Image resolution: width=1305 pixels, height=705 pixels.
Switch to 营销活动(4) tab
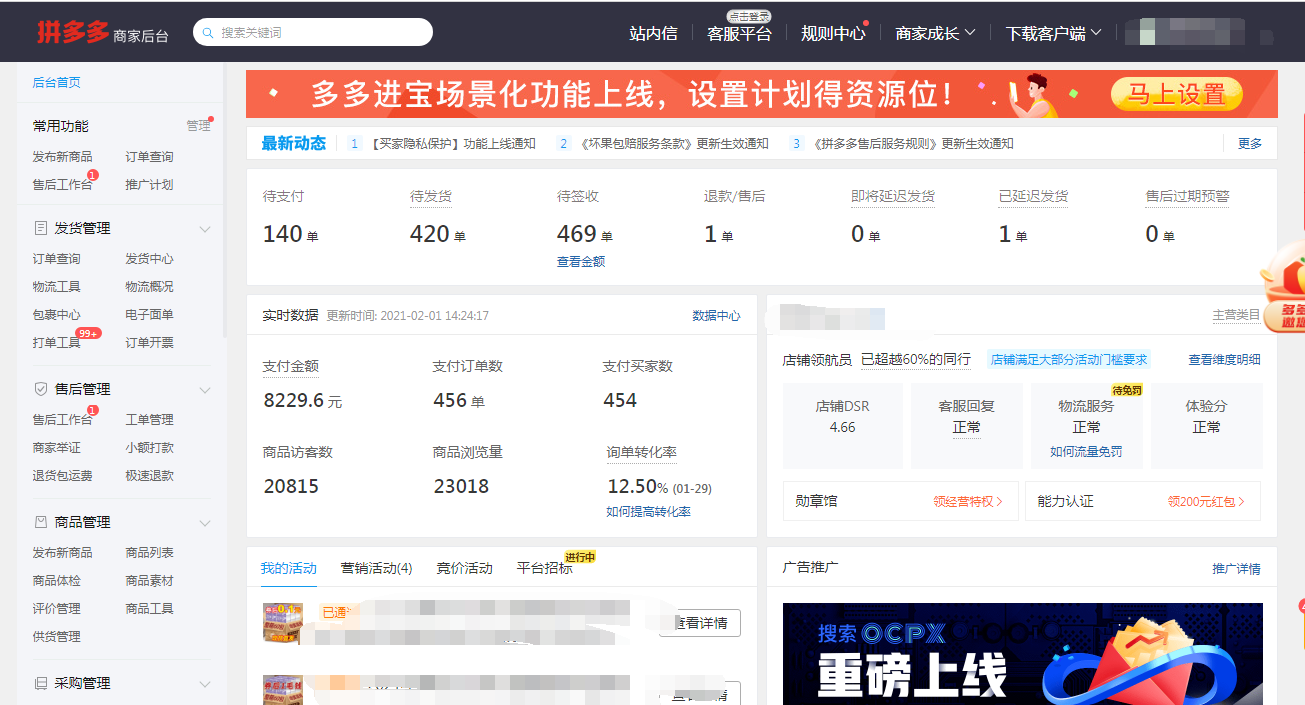377,568
